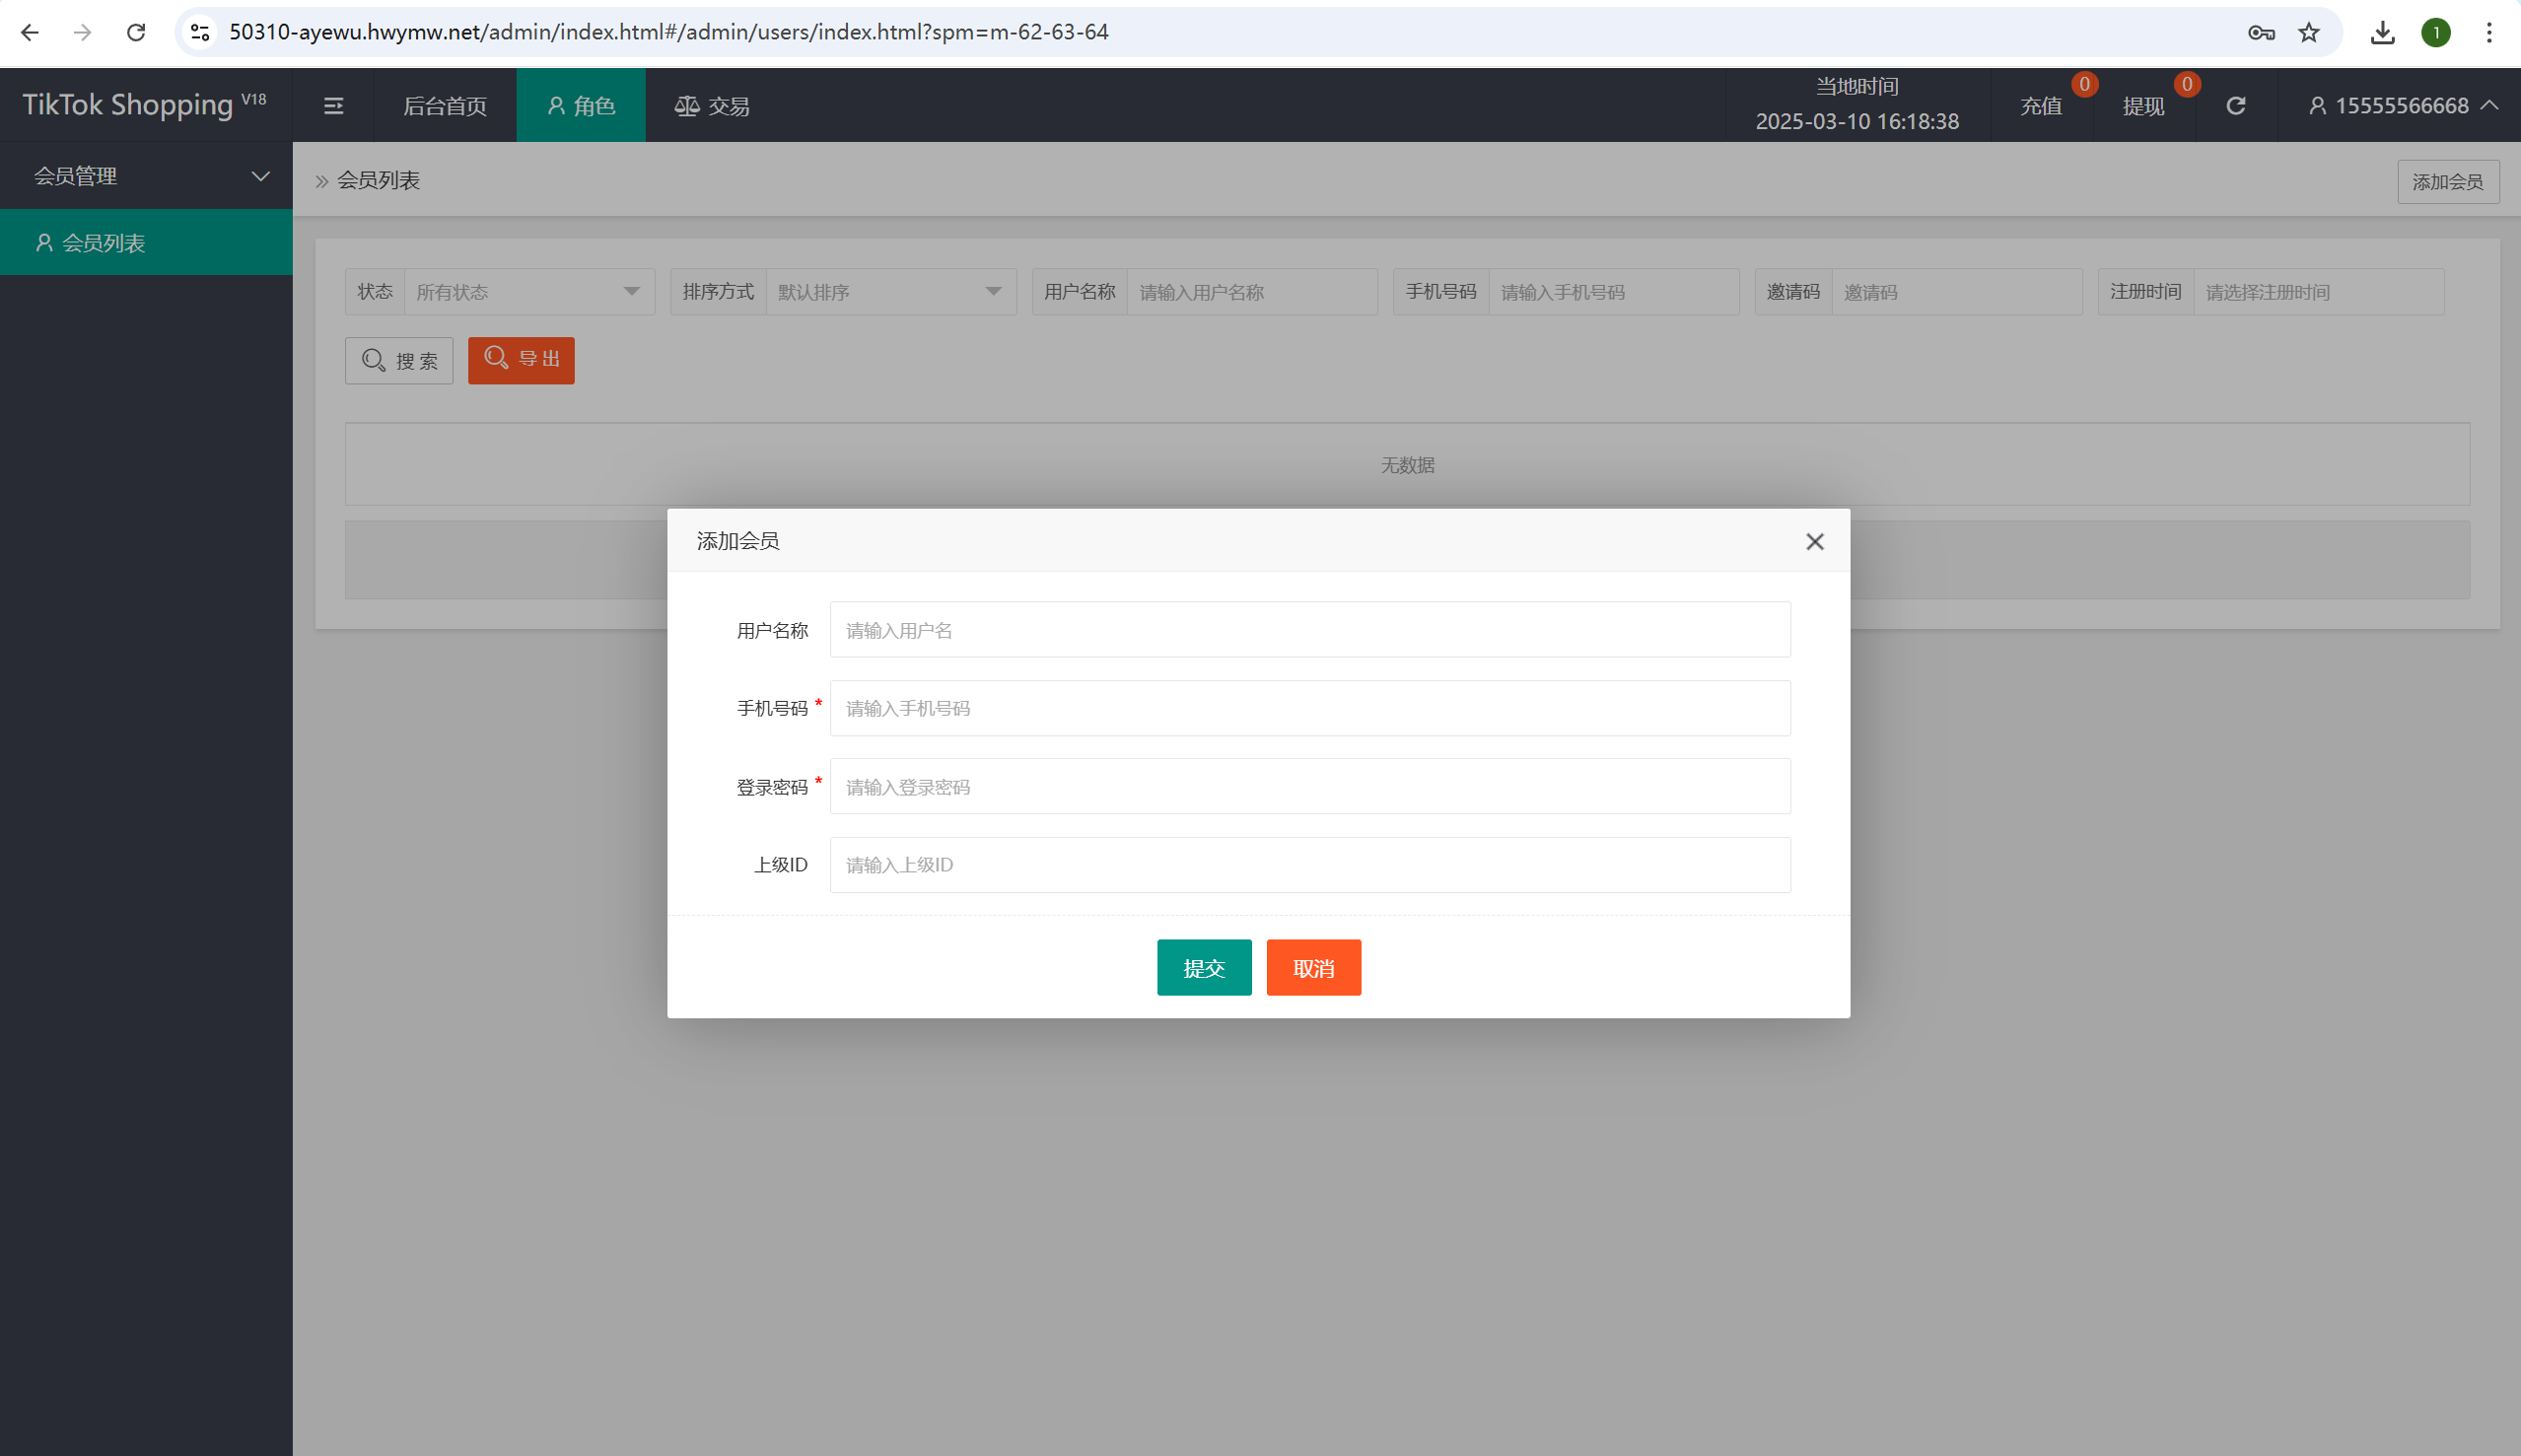This screenshot has height=1456, width=2521.
Task: Open the browser three-dot menu
Action: point(2489,32)
